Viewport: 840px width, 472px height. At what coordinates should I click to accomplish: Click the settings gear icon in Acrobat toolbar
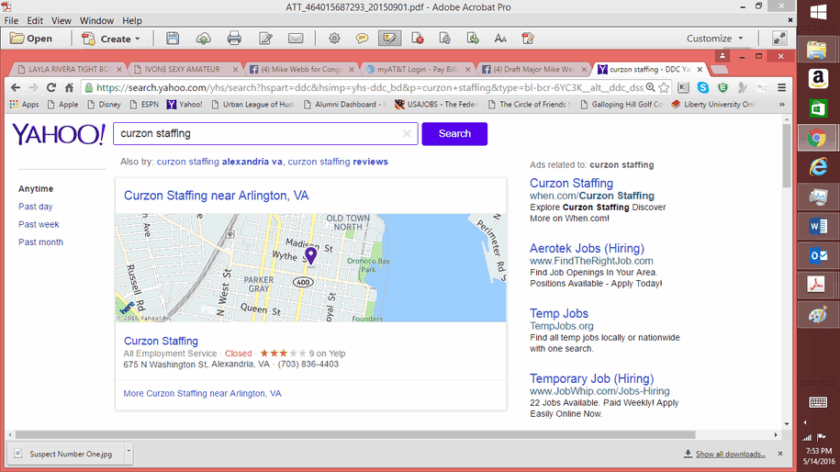[x=334, y=38]
